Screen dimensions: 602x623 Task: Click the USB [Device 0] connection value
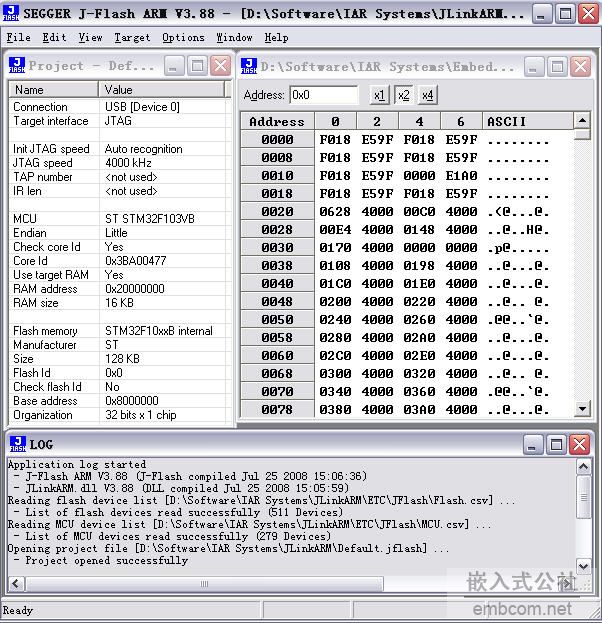[142, 107]
